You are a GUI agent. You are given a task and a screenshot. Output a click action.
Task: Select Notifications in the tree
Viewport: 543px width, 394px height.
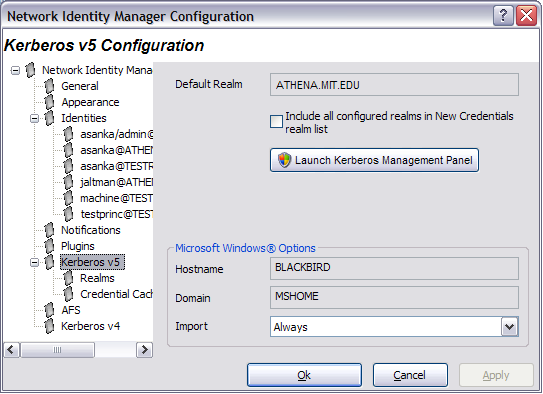coord(91,230)
